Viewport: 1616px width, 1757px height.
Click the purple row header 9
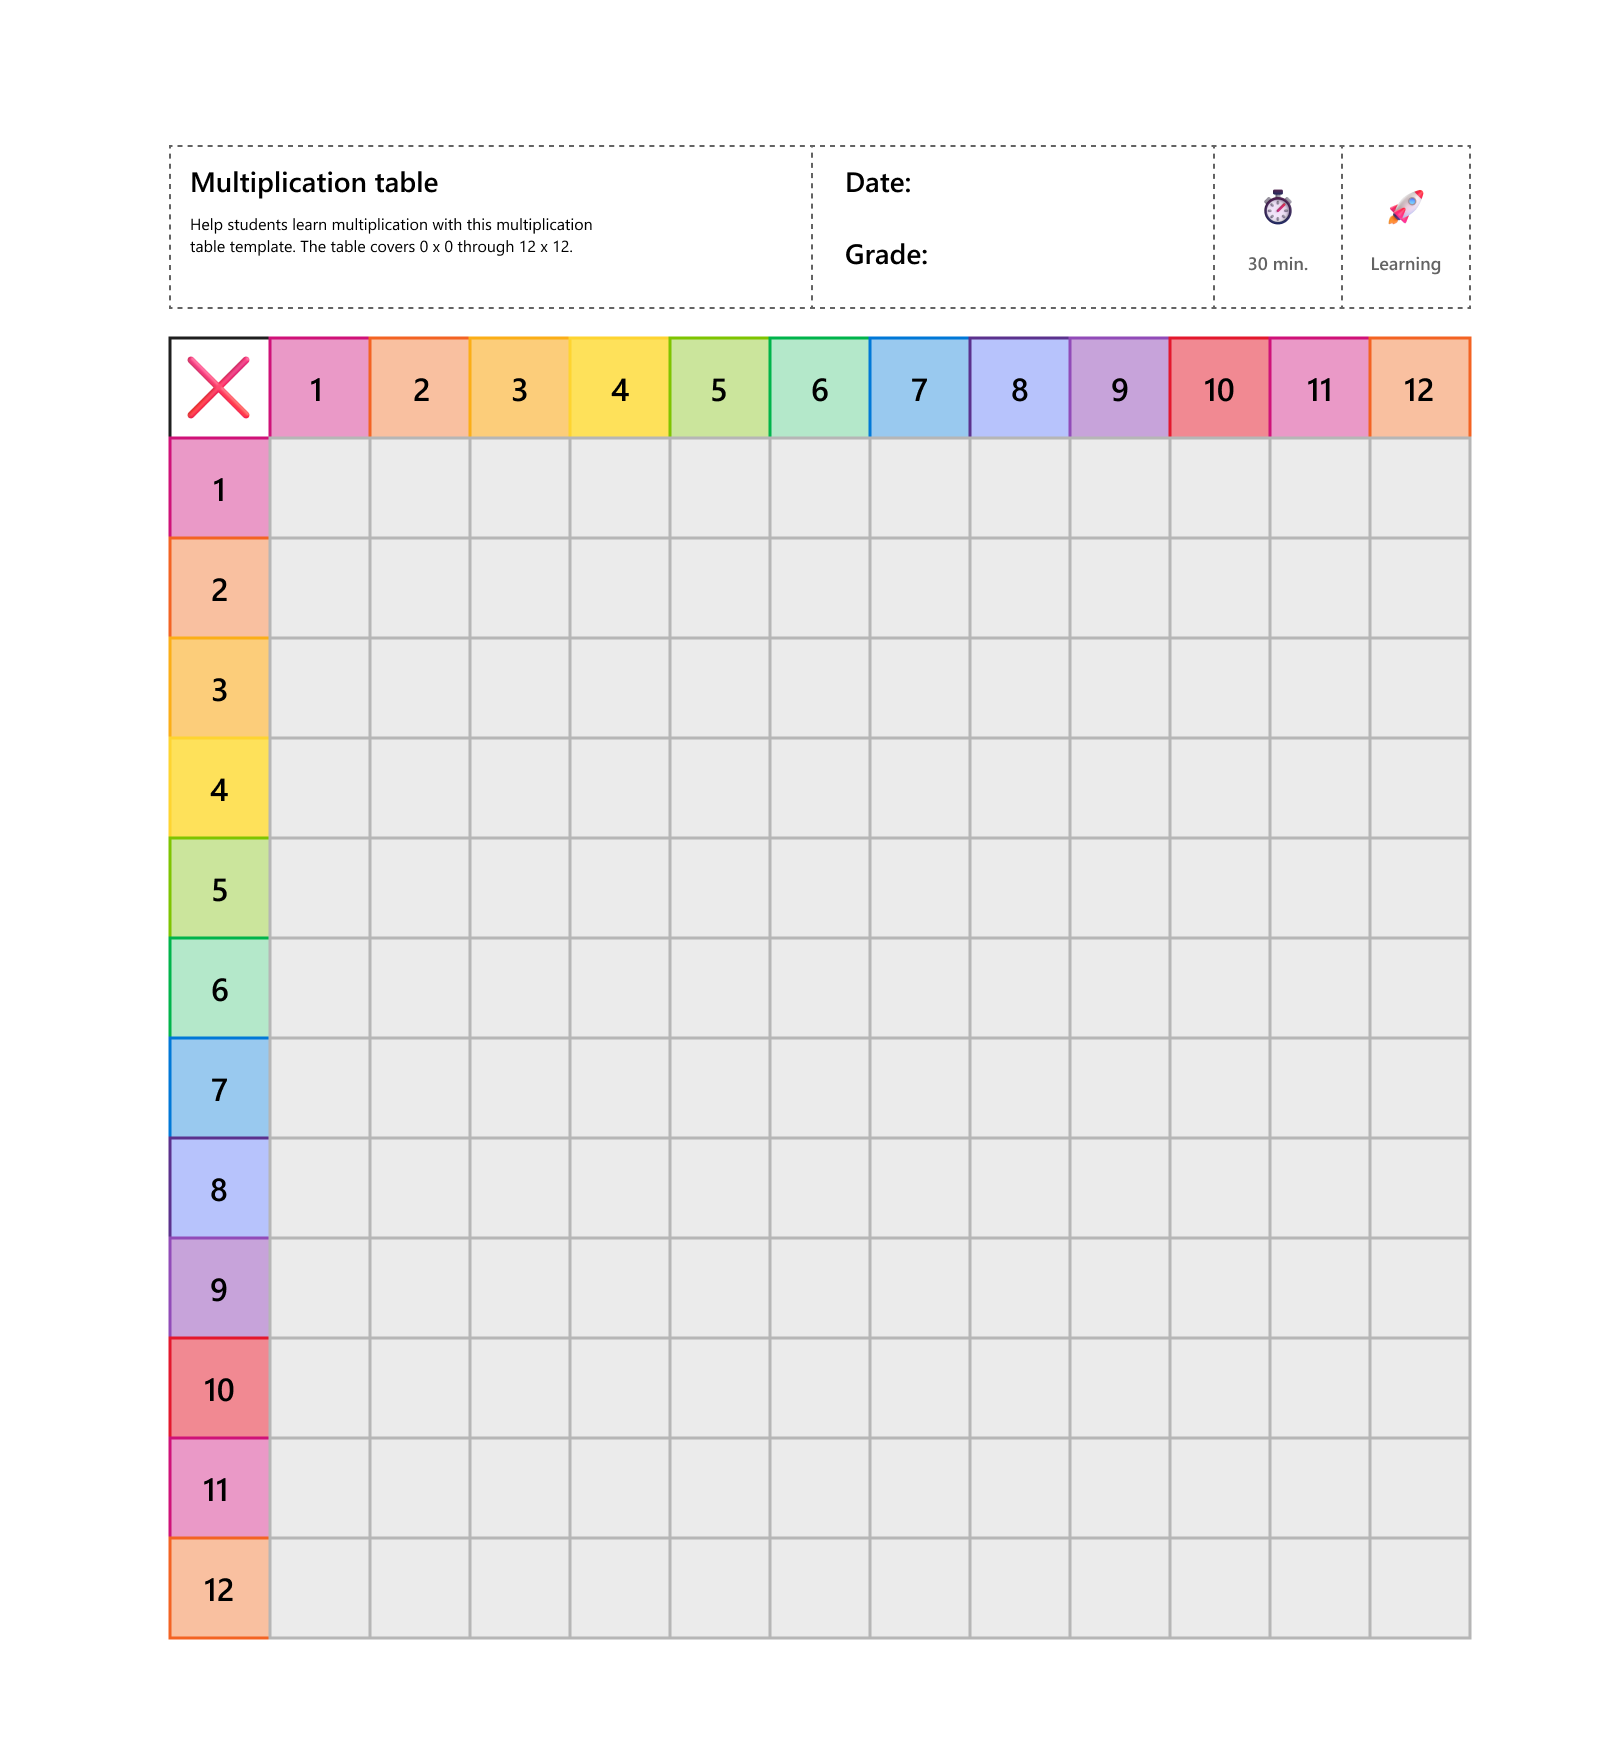coord(220,1289)
